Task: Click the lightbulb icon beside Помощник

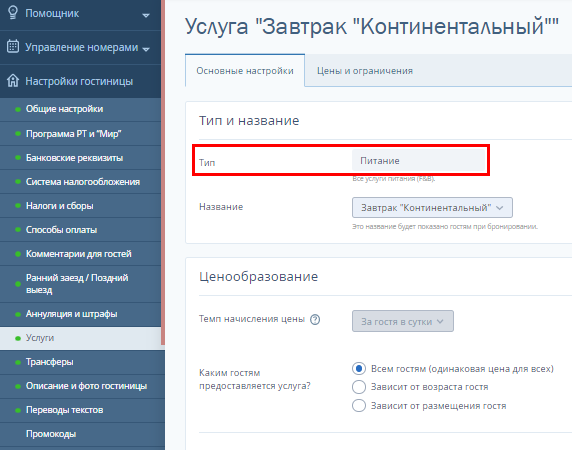Action: pyautogui.click(x=13, y=12)
